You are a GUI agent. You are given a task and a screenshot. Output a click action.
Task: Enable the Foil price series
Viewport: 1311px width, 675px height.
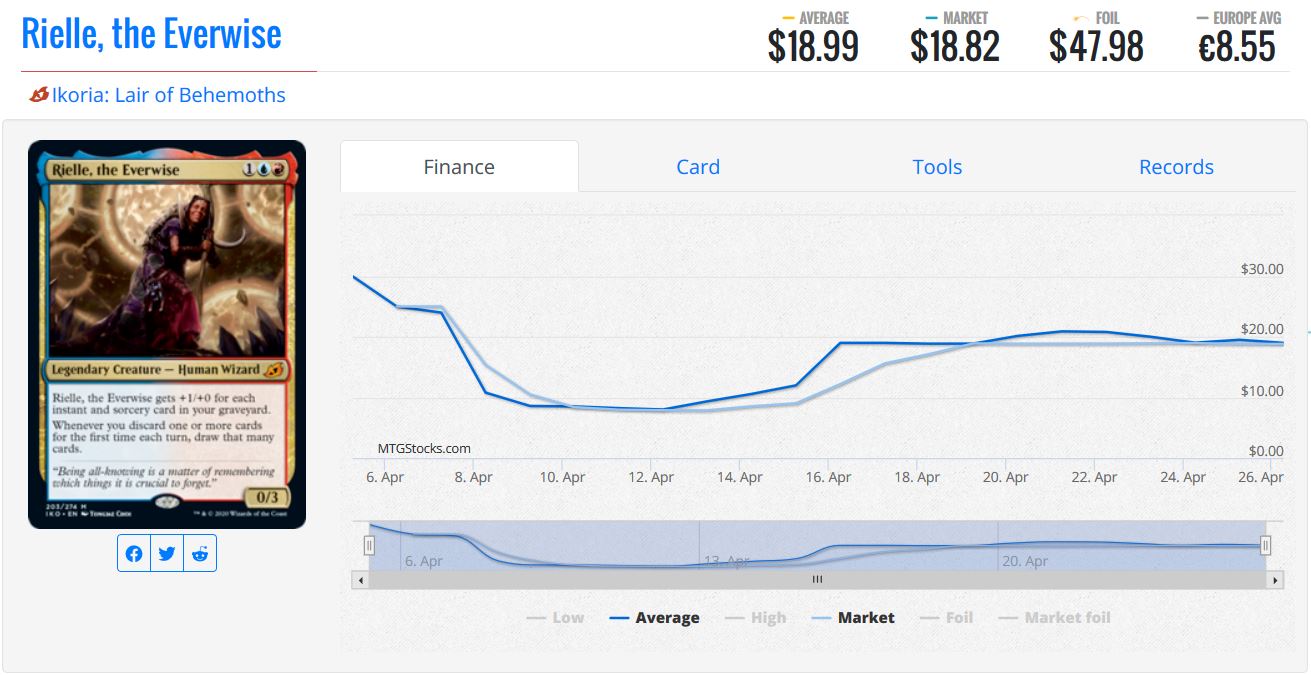[947, 618]
